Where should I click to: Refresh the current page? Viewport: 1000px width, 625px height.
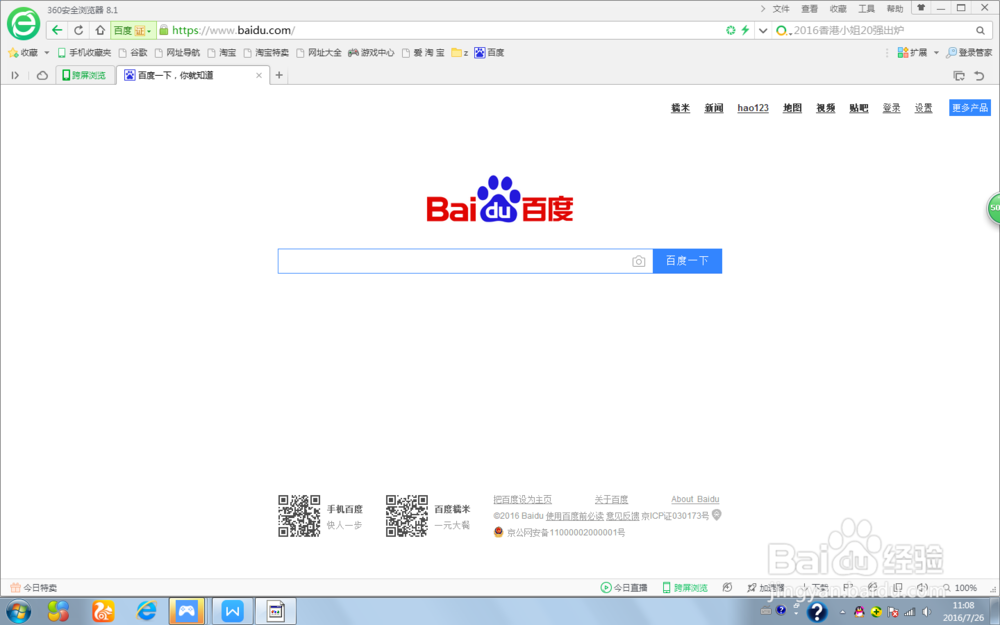[x=78, y=29]
